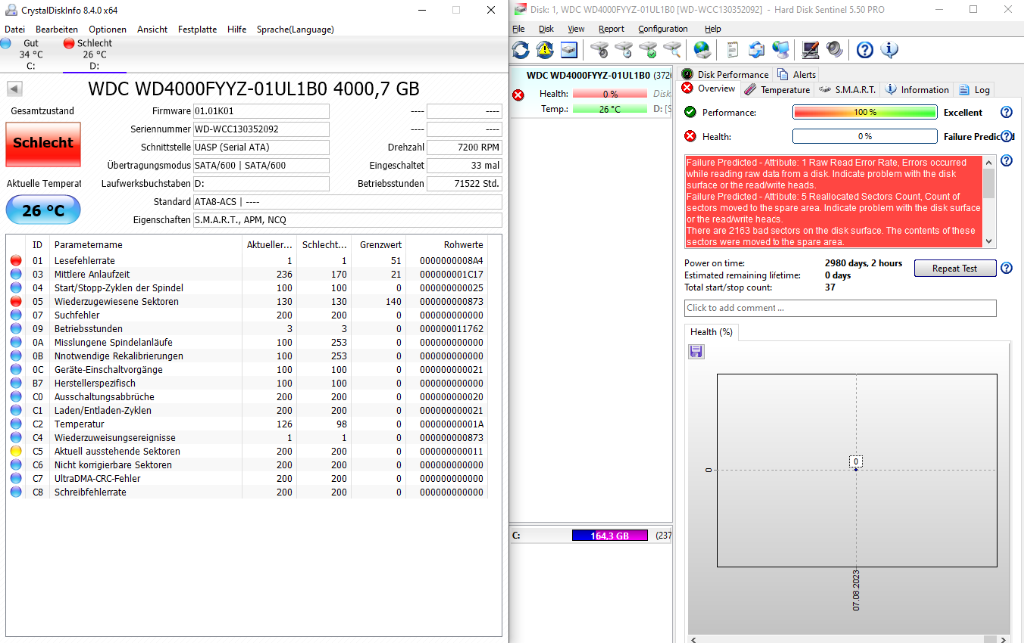The width and height of the screenshot is (1024, 643).
Task: Click the monitor with pen configuration icon
Action: pyautogui.click(x=810, y=50)
